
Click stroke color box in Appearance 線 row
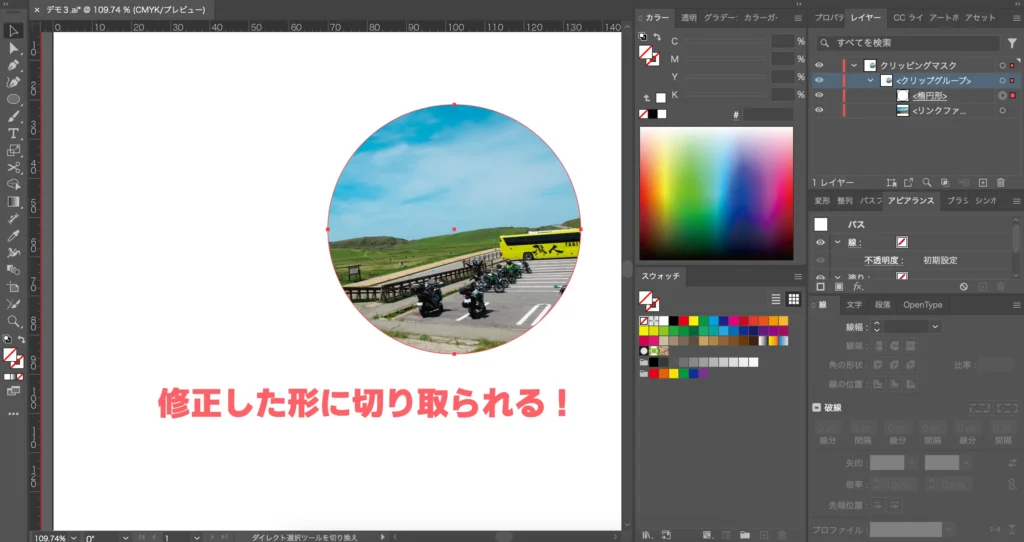[x=902, y=242]
